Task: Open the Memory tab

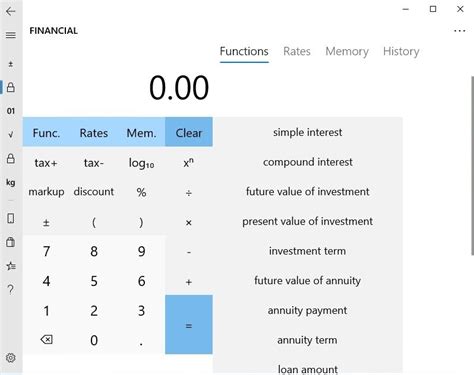Action: pyautogui.click(x=347, y=51)
